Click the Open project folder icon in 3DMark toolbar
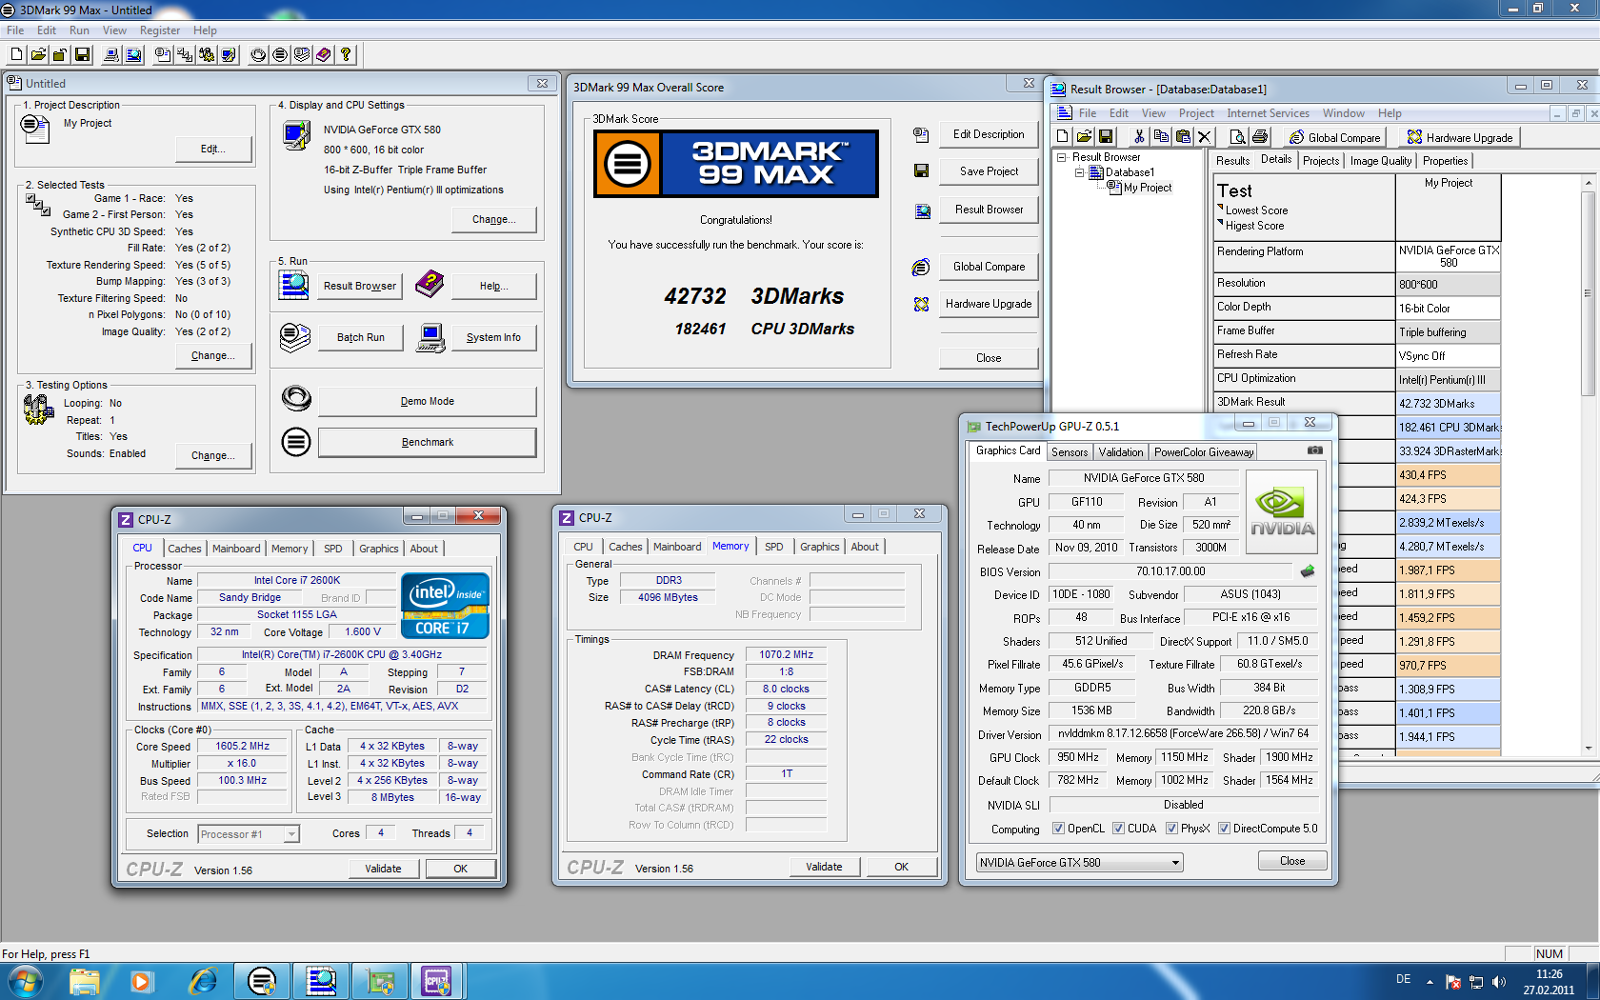The width and height of the screenshot is (1600, 1000). click(x=38, y=55)
